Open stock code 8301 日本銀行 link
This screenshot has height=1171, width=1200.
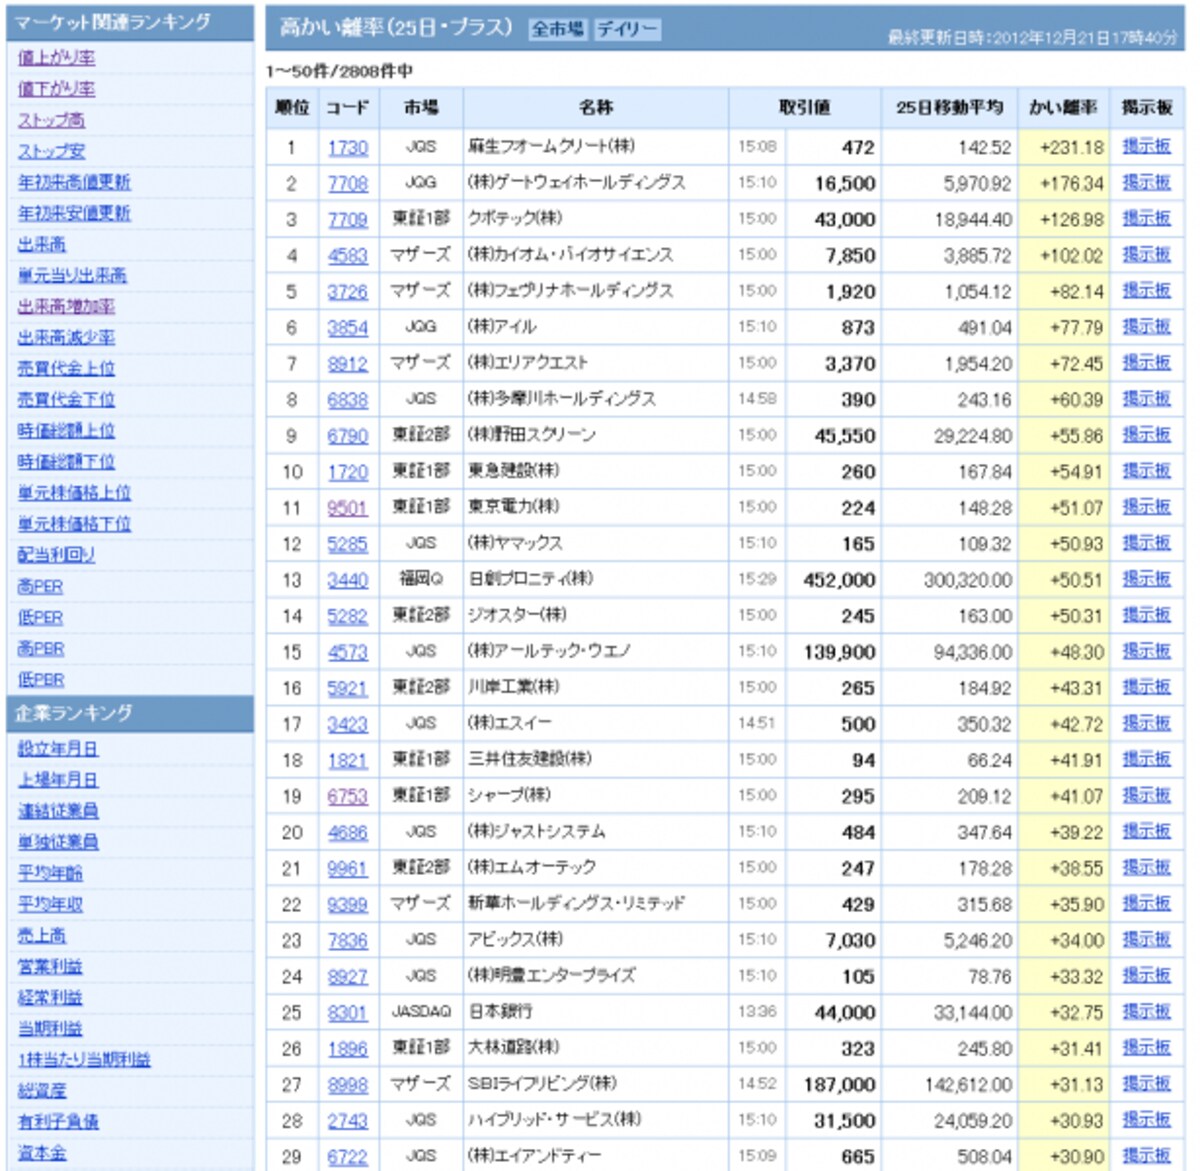tap(347, 1013)
